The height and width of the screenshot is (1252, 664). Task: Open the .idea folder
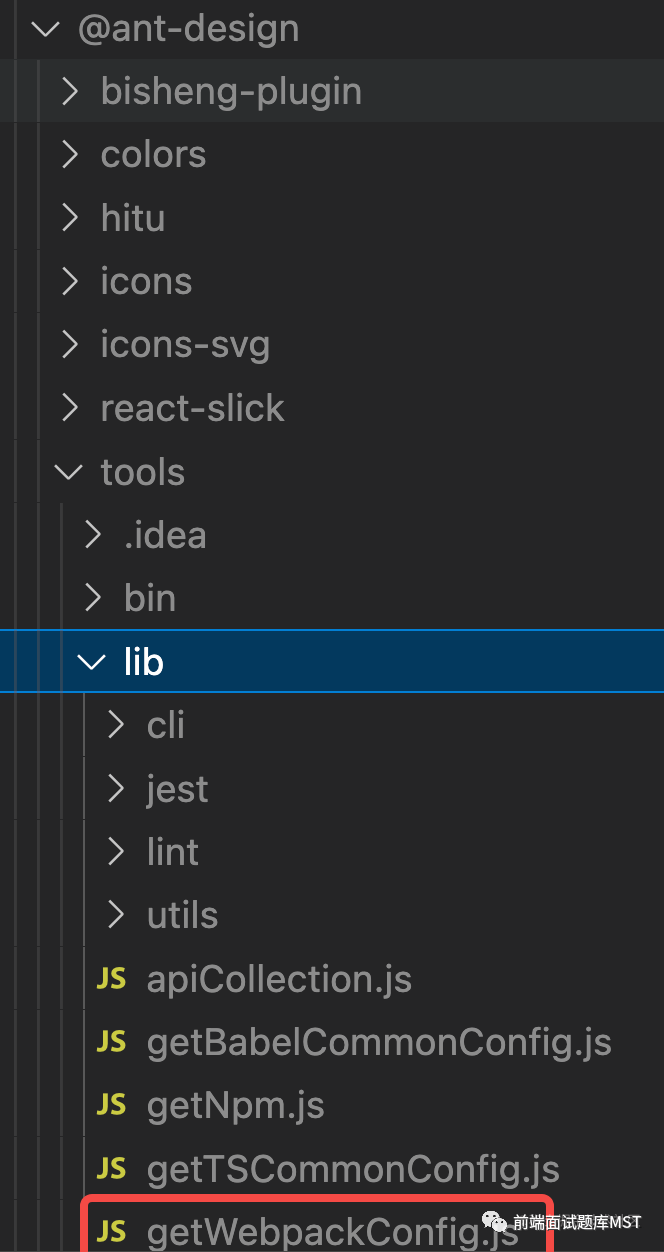165,535
